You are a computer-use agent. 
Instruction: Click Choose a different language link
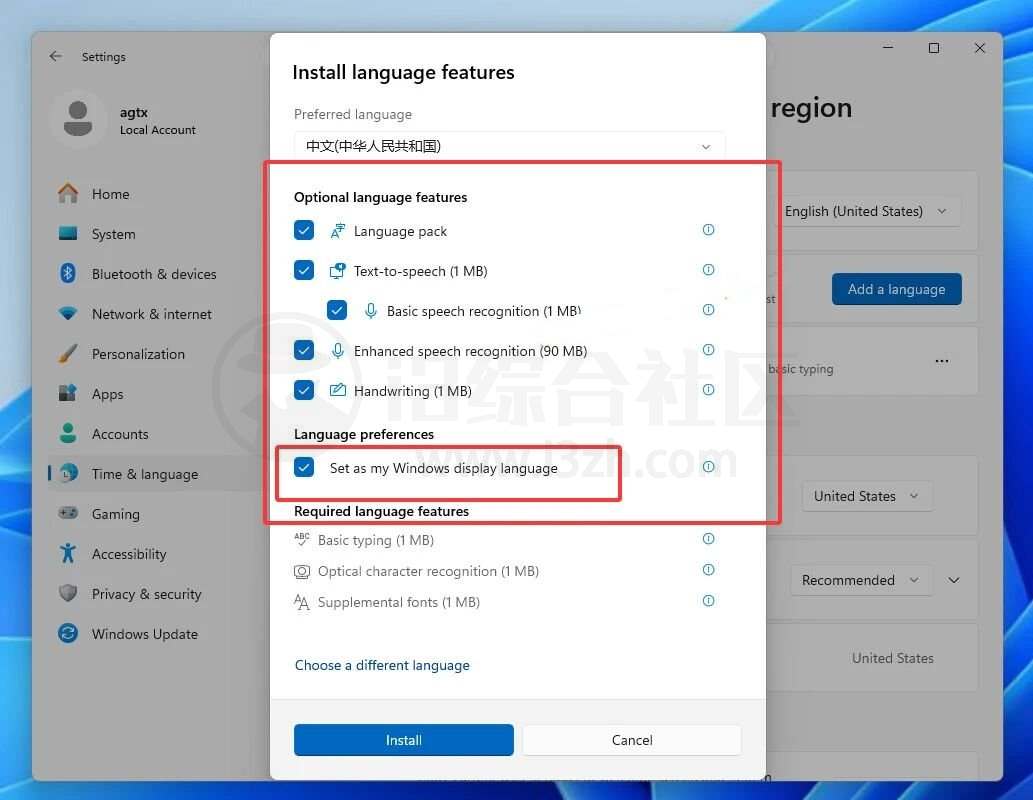[x=382, y=665]
